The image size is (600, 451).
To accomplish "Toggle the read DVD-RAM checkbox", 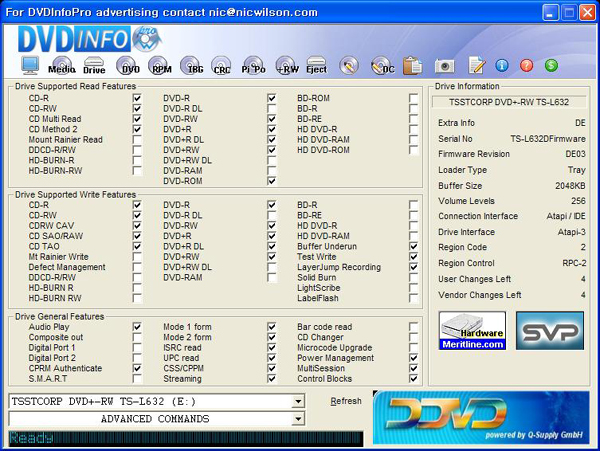I will tap(271, 170).
